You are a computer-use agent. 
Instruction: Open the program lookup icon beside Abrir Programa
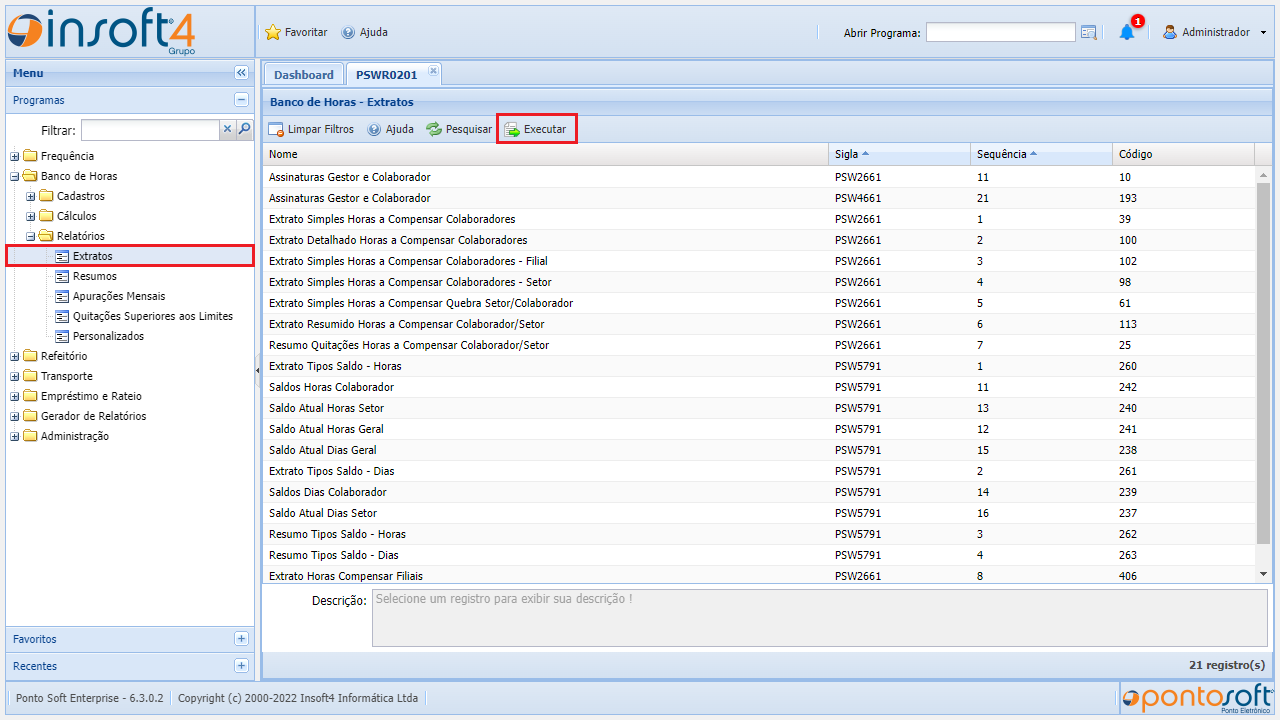(1089, 33)
